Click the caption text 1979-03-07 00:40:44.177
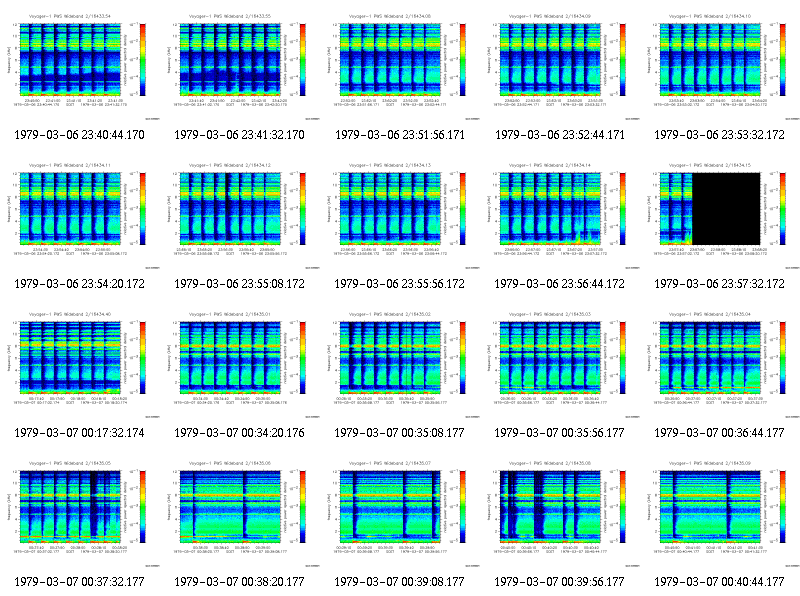Viewport: 800px width, 596px height. pos(719,582)
